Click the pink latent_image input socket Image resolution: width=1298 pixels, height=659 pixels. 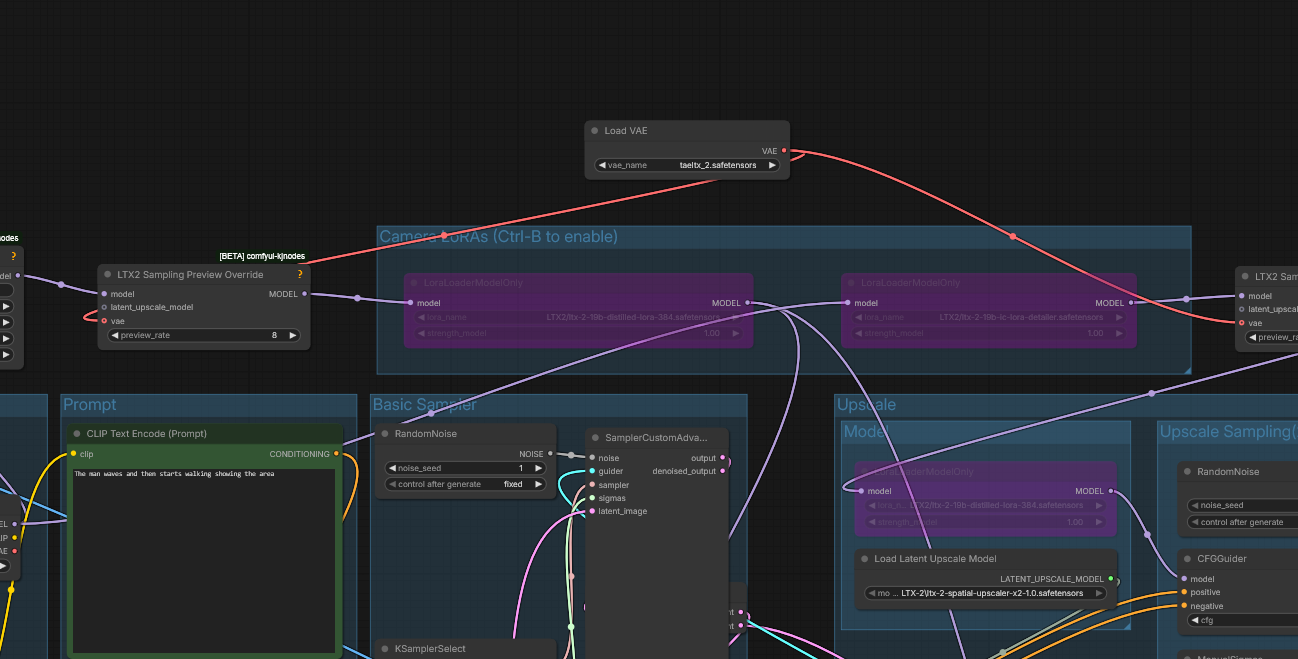tap(592, 511)
